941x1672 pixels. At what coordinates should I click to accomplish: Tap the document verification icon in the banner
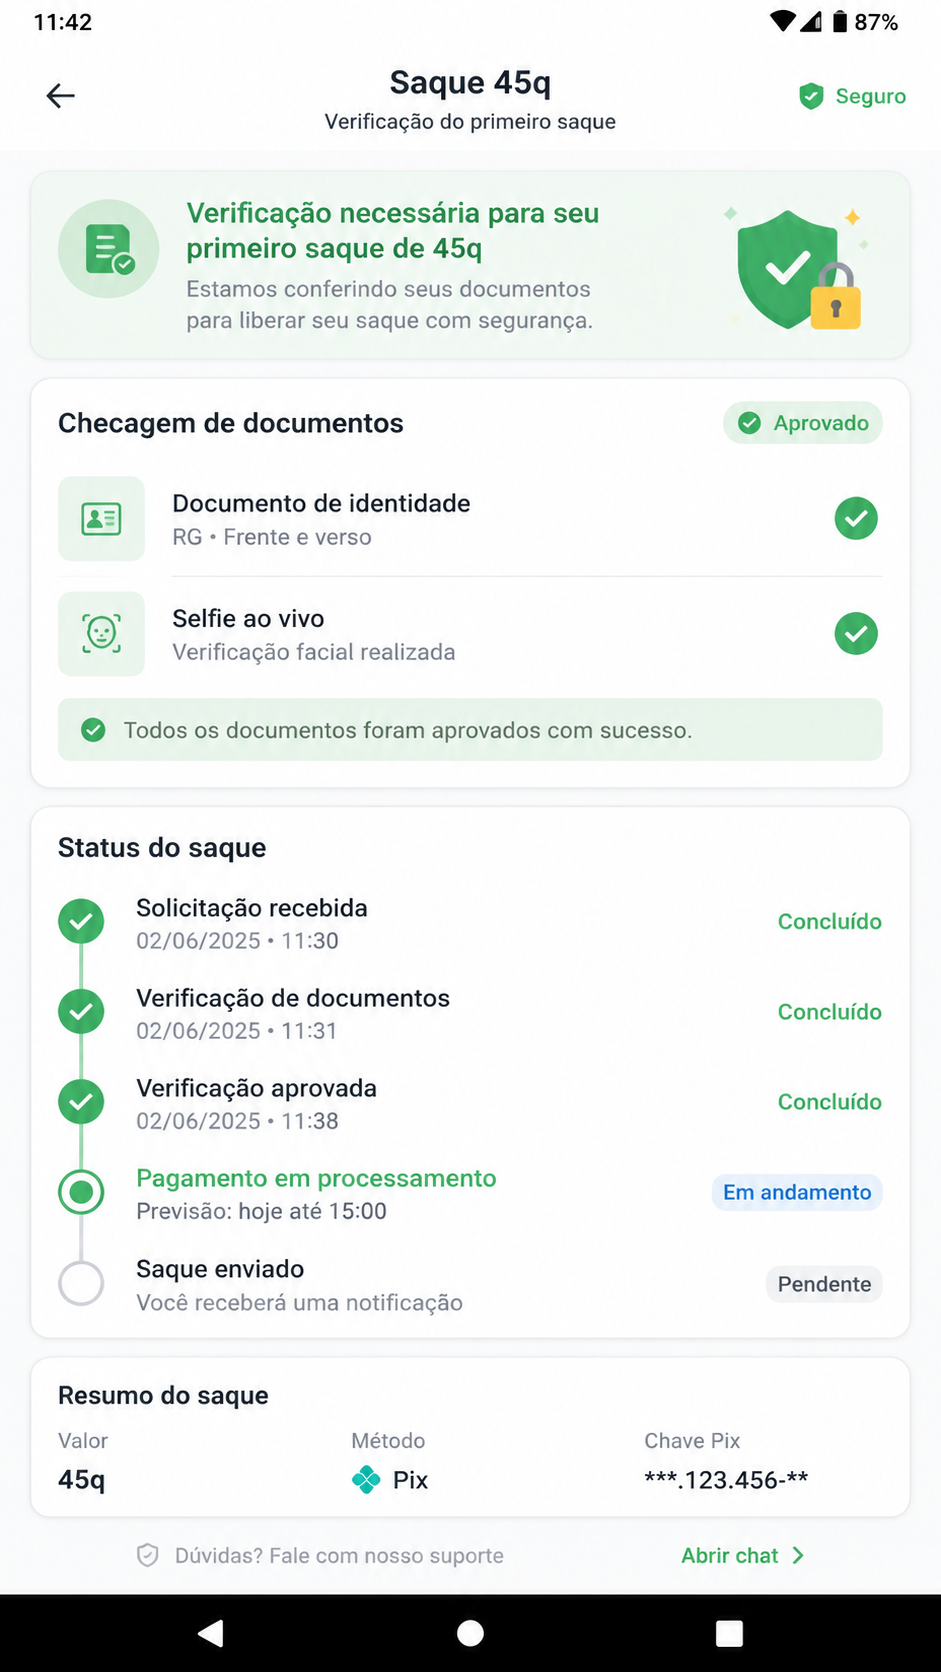point(109,249)
